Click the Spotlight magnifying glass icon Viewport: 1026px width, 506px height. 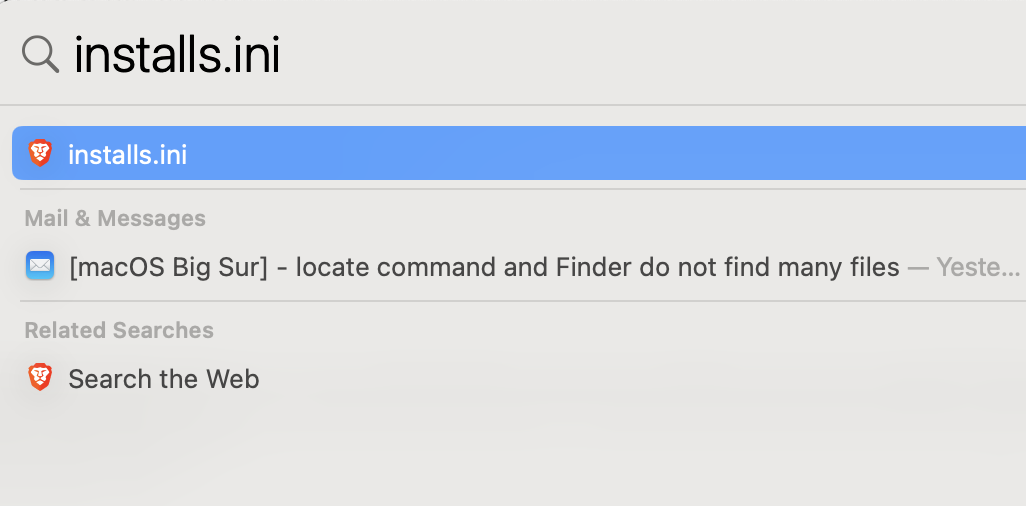point(40,54)
